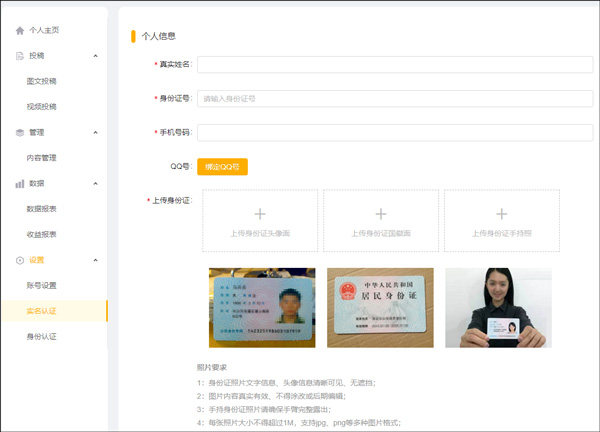Click the sample handheld ID photo thumbnail
This screenshot has width=600, height=432.
click(x=498, y=307)
